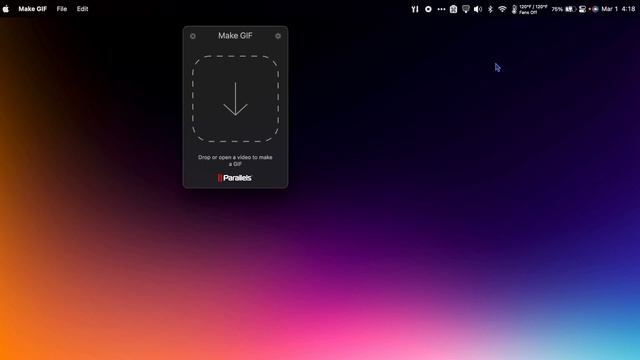640x360 pixels.
Task: Click the Make GIF window title
Action: point(235,36)
